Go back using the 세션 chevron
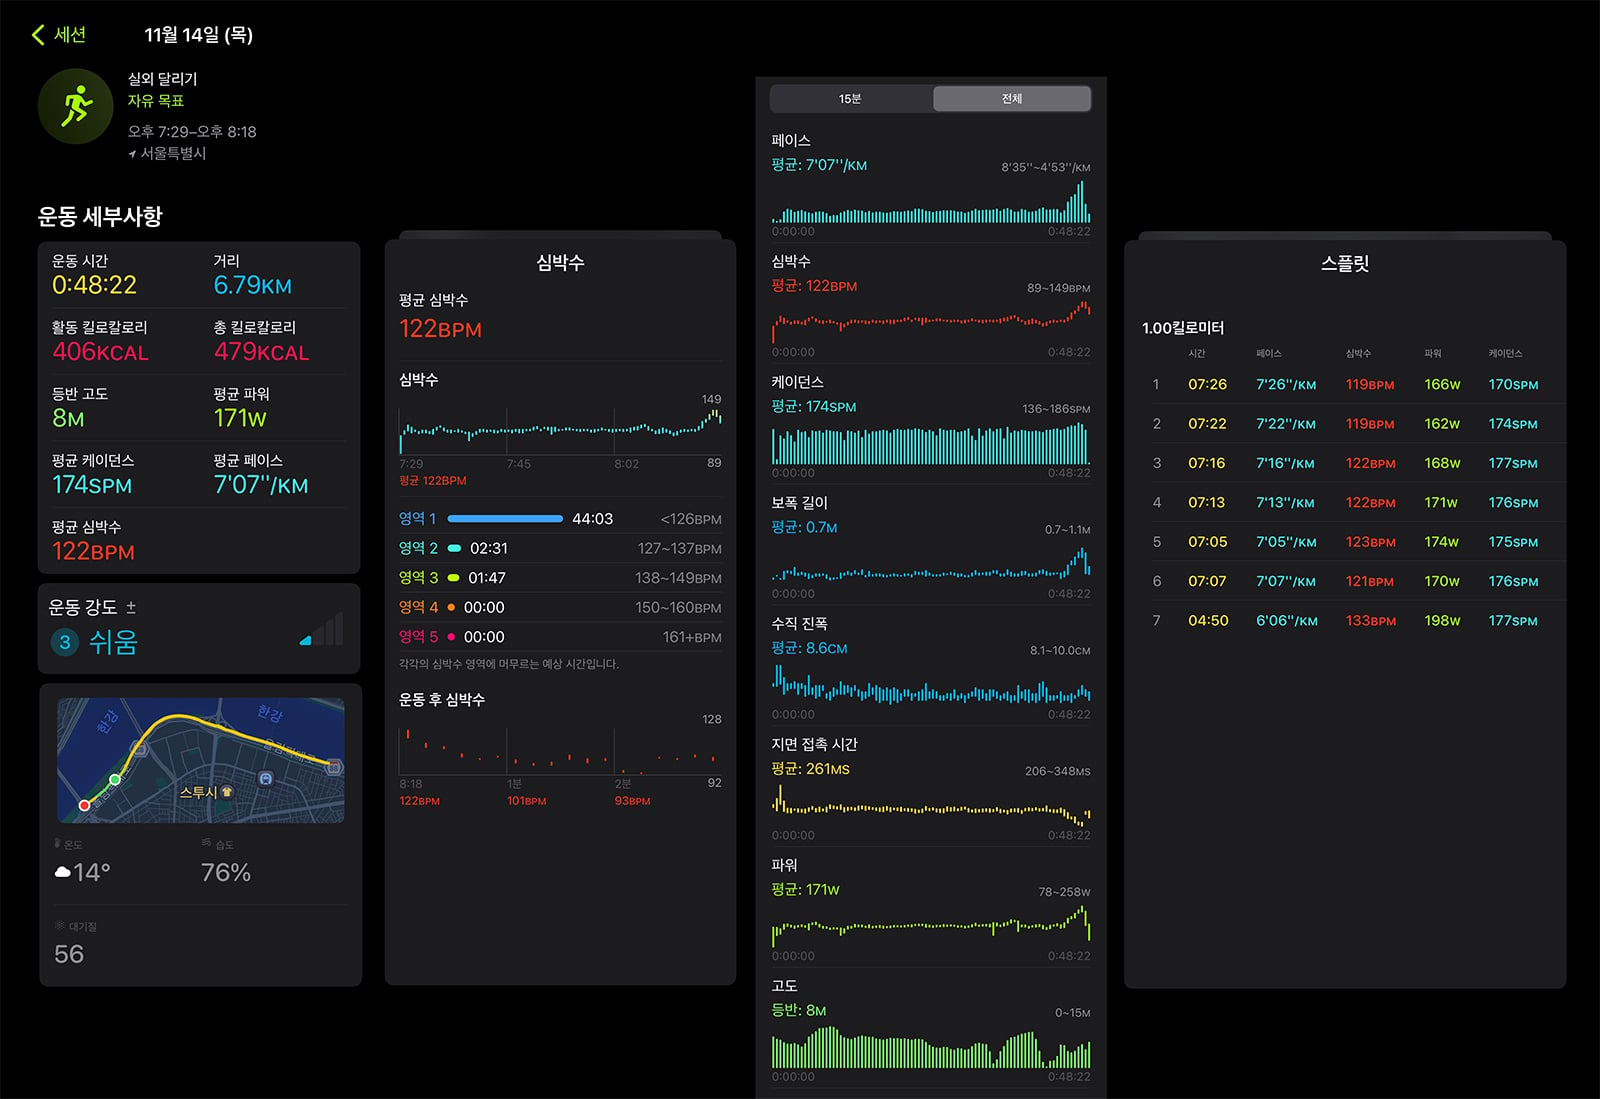1600x1099 pixels. [38, 35]
